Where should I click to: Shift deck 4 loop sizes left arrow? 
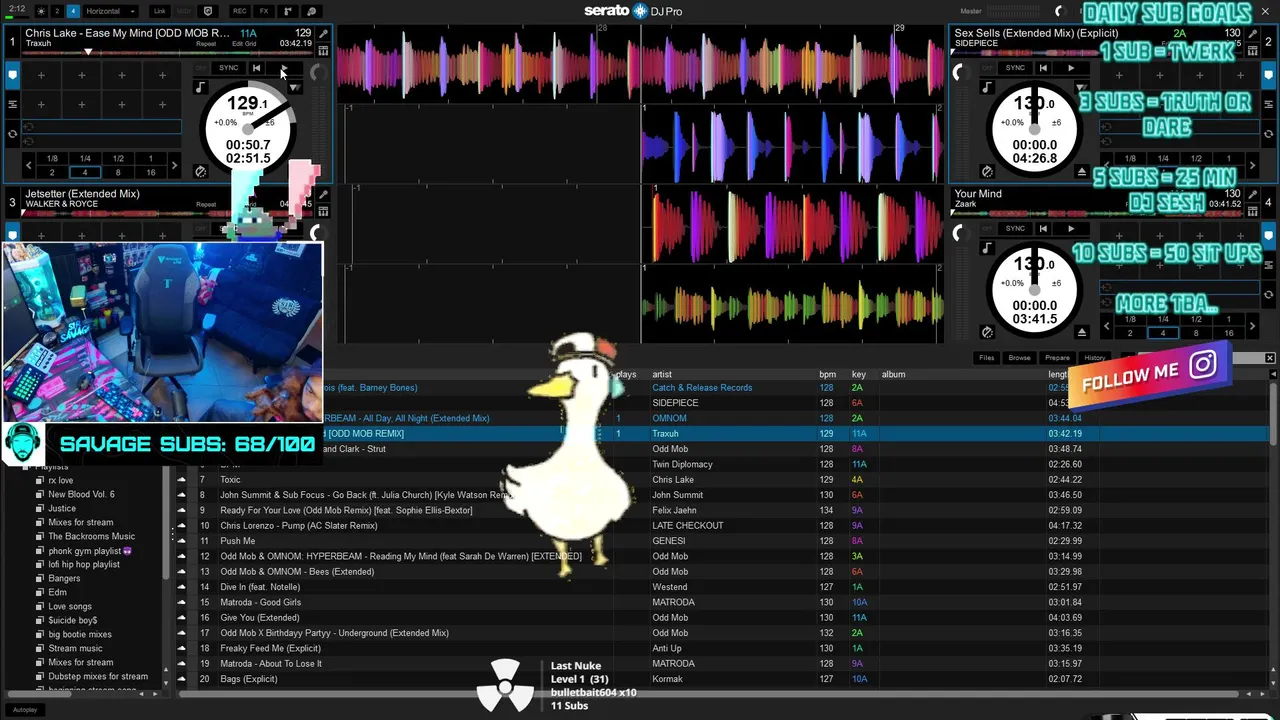1106,326
